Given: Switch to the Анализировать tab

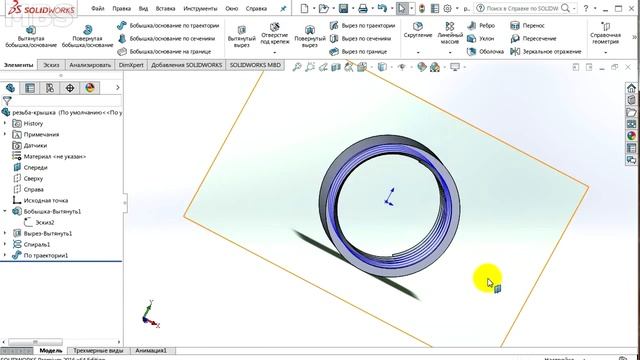Looking at the screenshot, I should point(90,65).
